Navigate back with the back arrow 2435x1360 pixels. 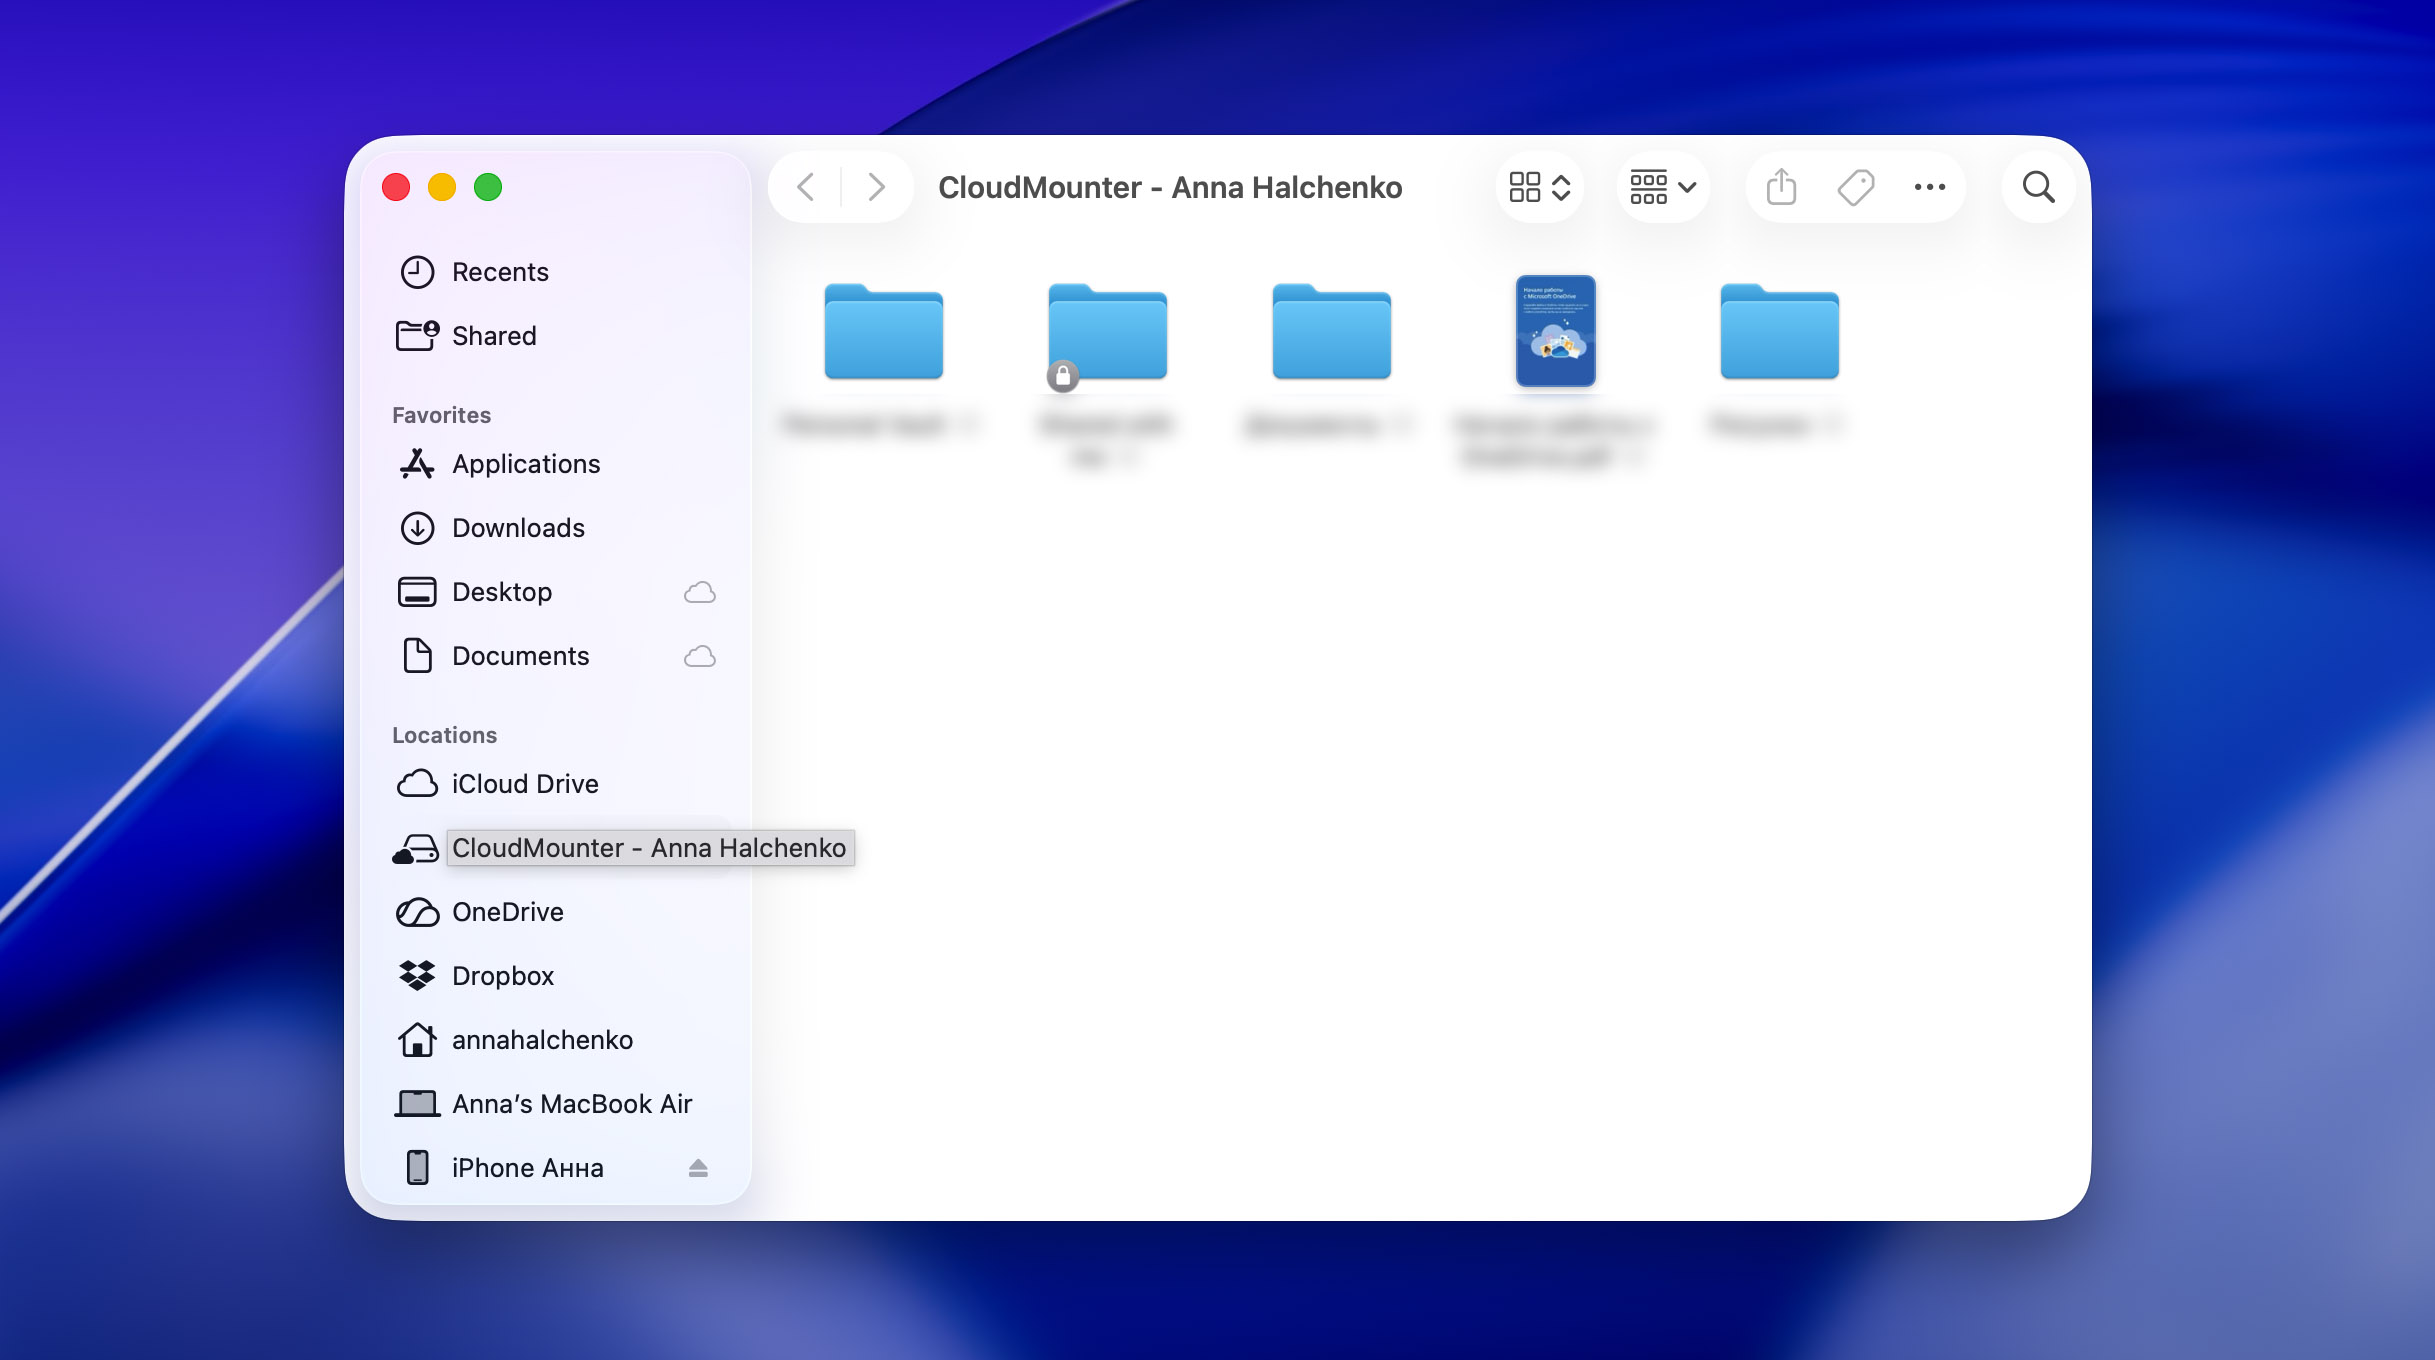[x=804, y=186]
